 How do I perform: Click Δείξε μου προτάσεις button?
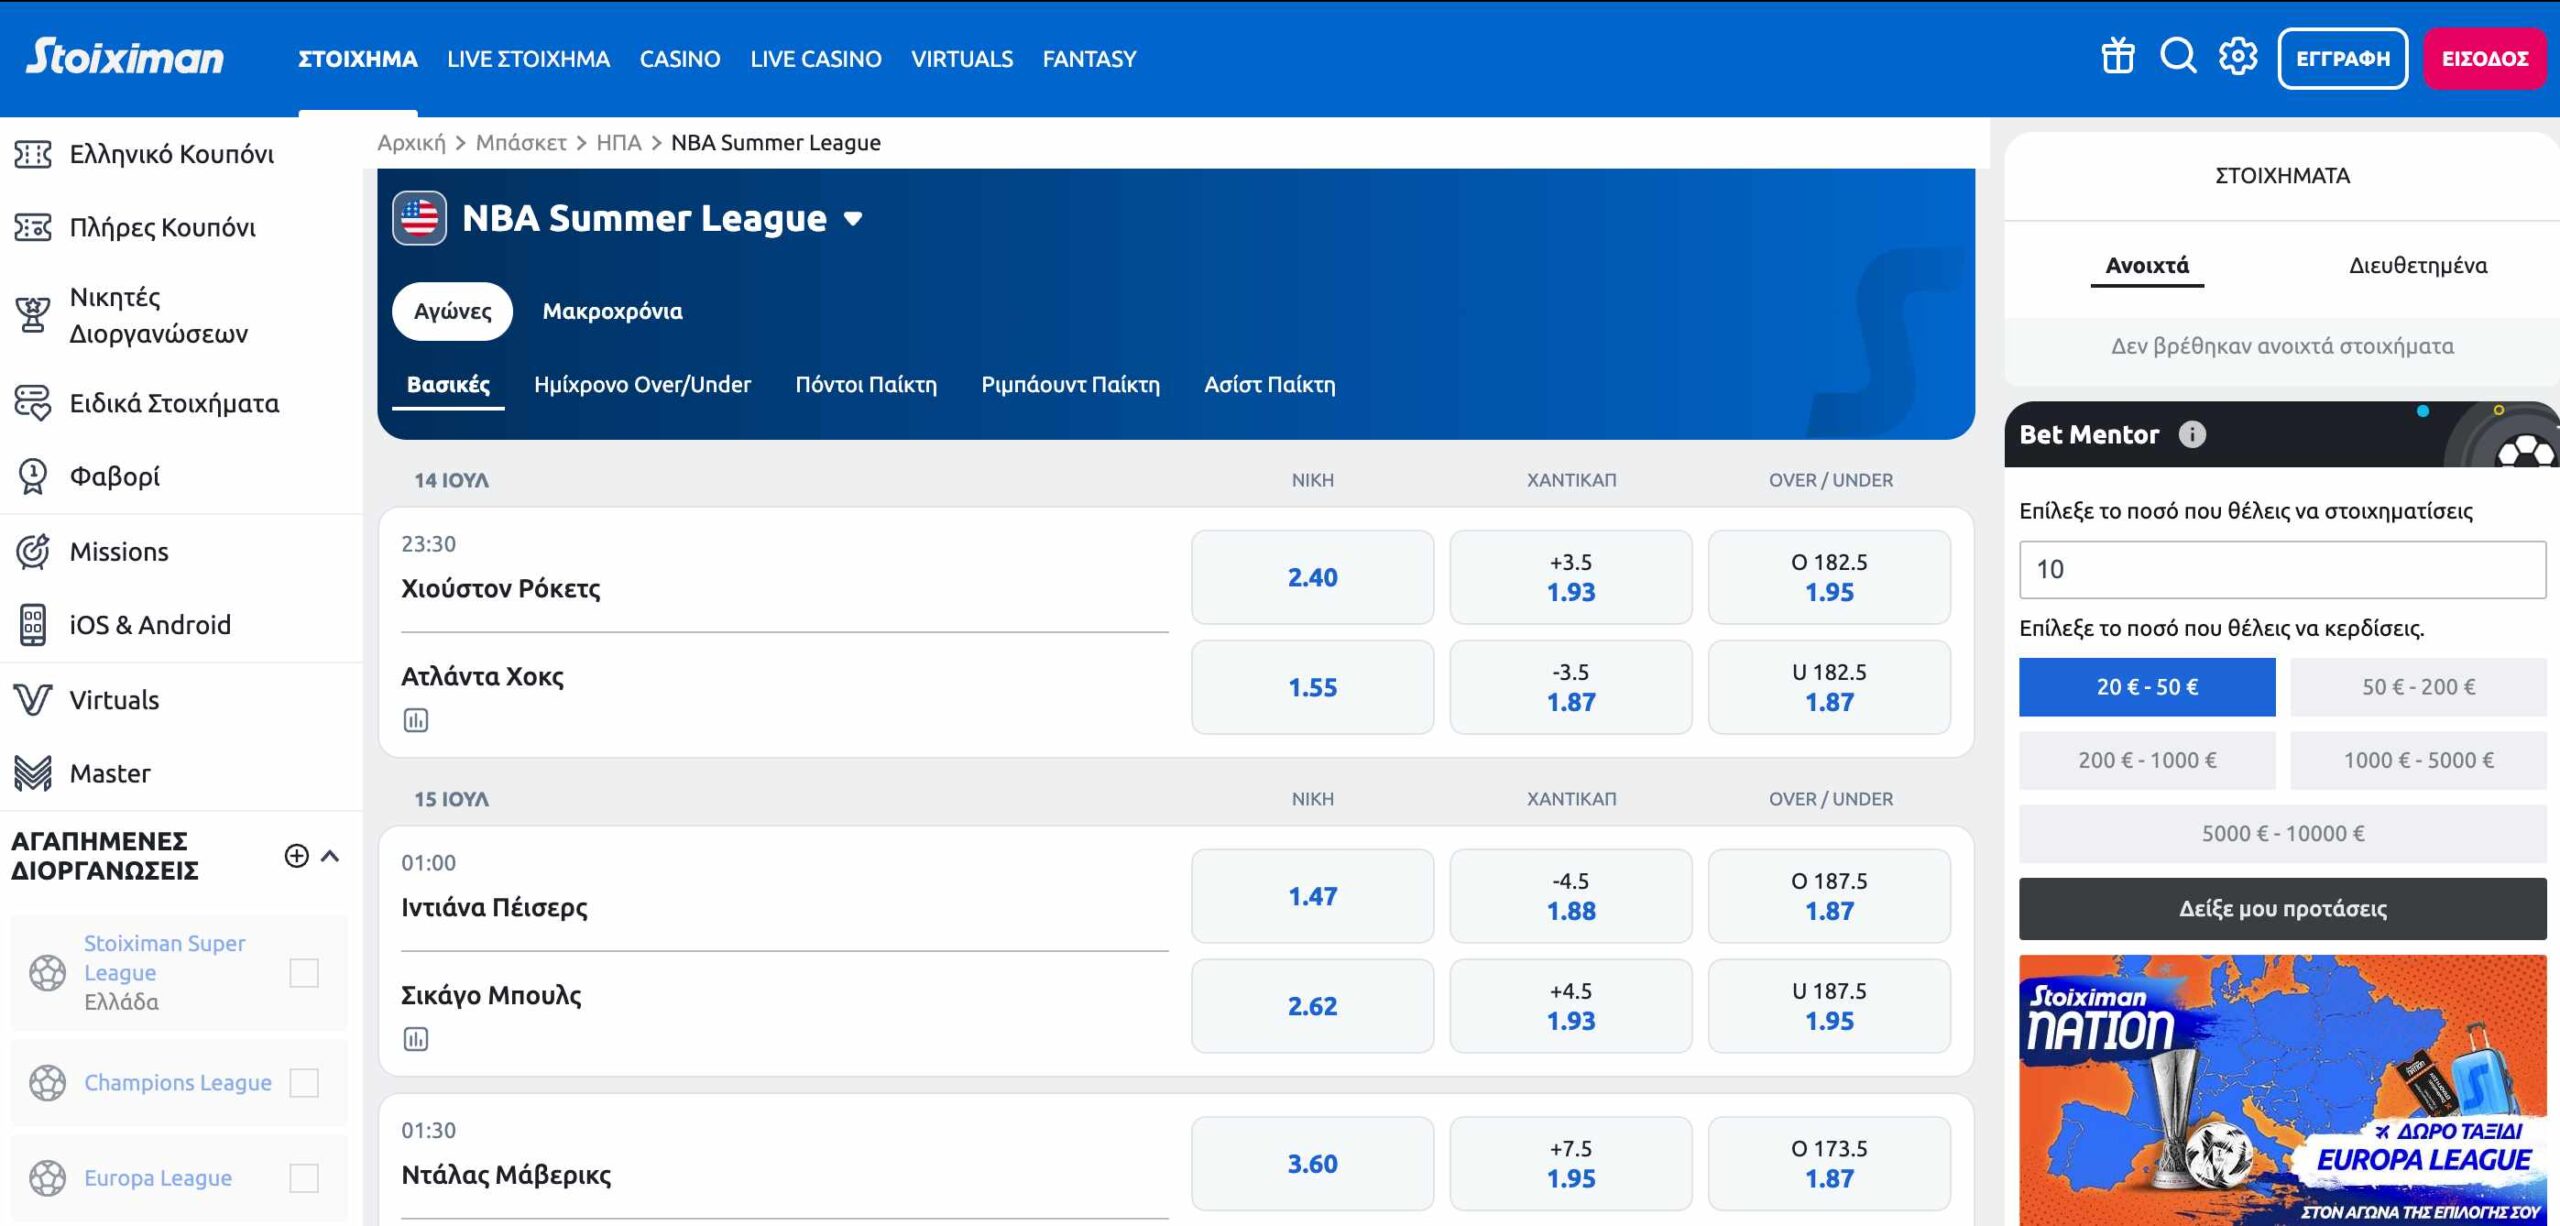pyautogui.click(x=2283, y=908)
